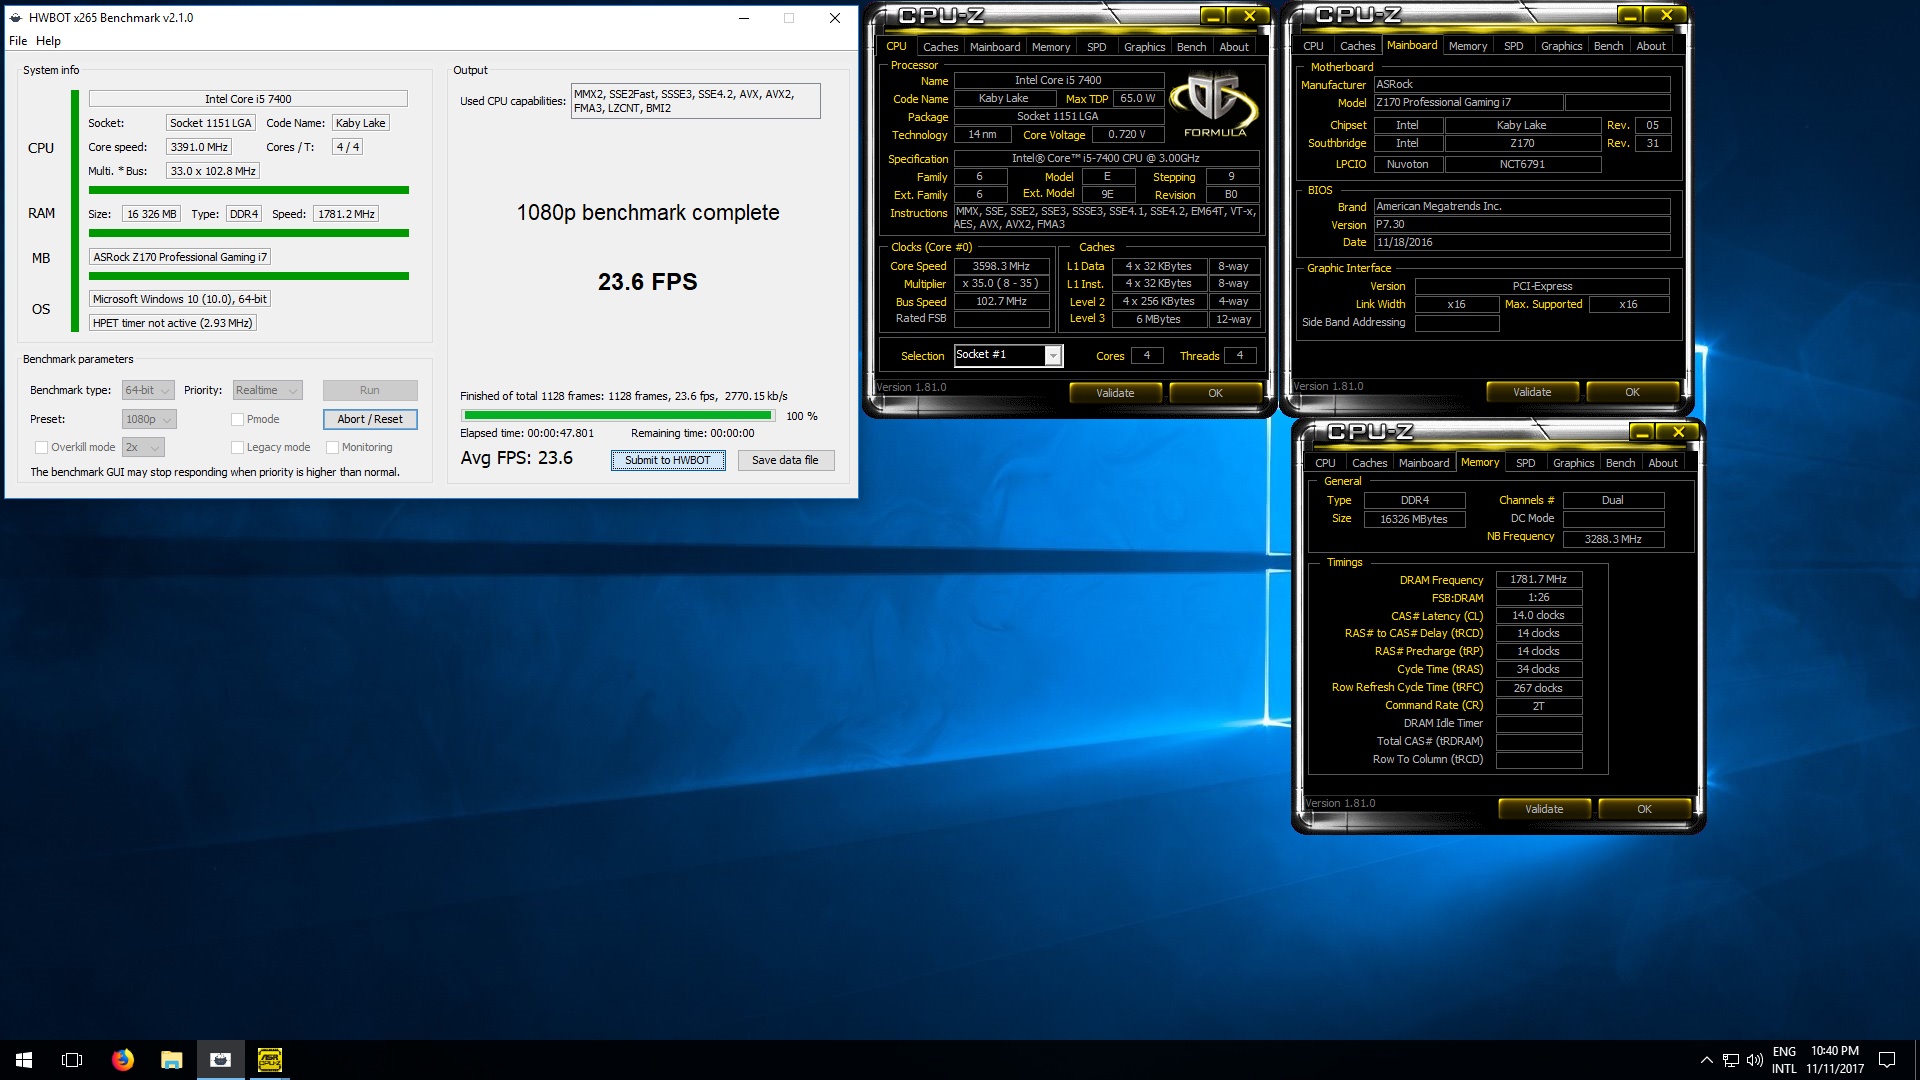The image size is (1920, 1080).
Task: Click the Submit to HWBOT button
Action: tap(668, 460)
